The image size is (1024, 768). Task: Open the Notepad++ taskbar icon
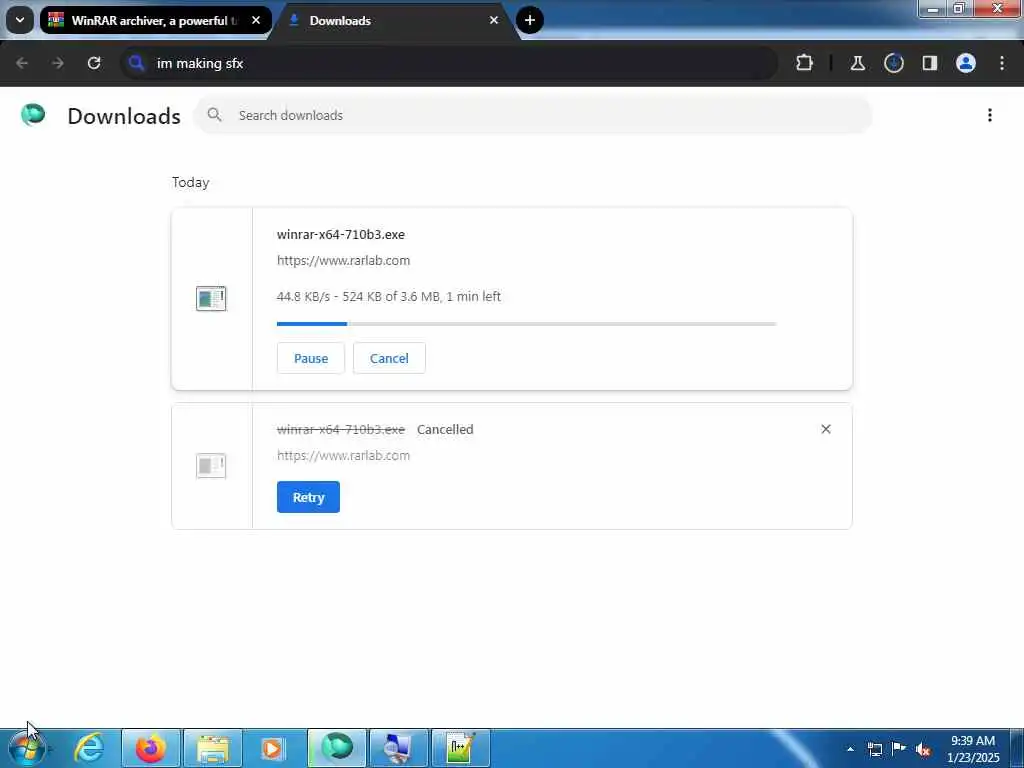coord(460,748)
